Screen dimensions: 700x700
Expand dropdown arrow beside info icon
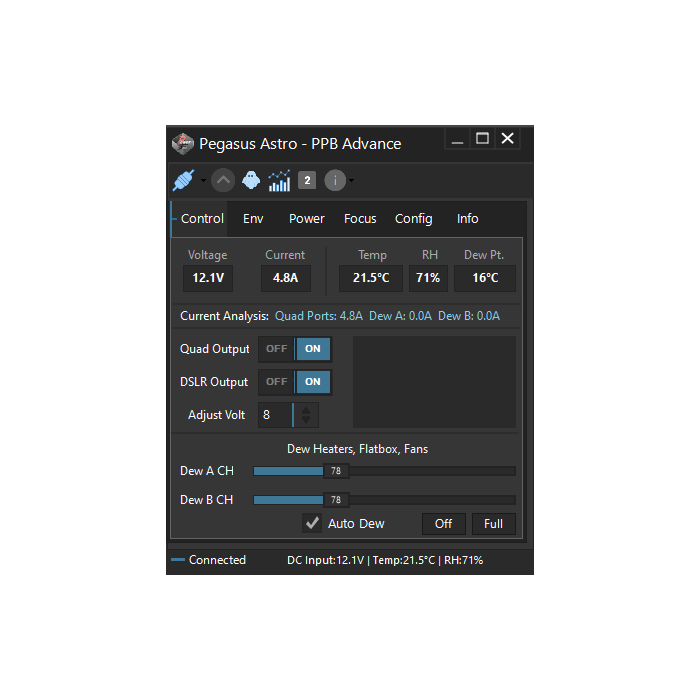[351, 181]
